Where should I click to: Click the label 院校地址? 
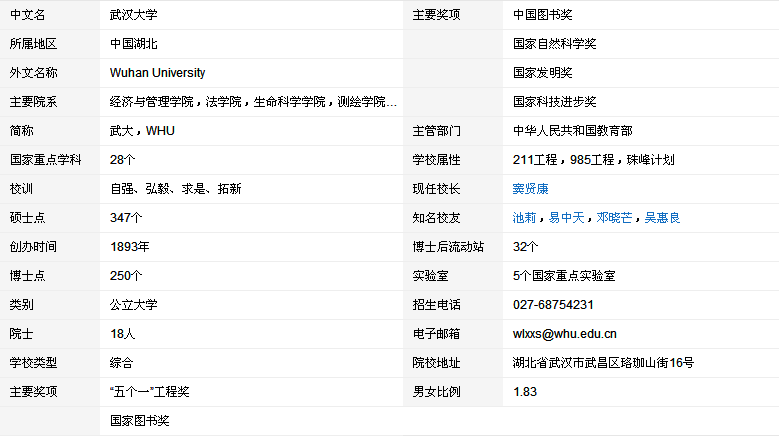[x=436, y=363]
